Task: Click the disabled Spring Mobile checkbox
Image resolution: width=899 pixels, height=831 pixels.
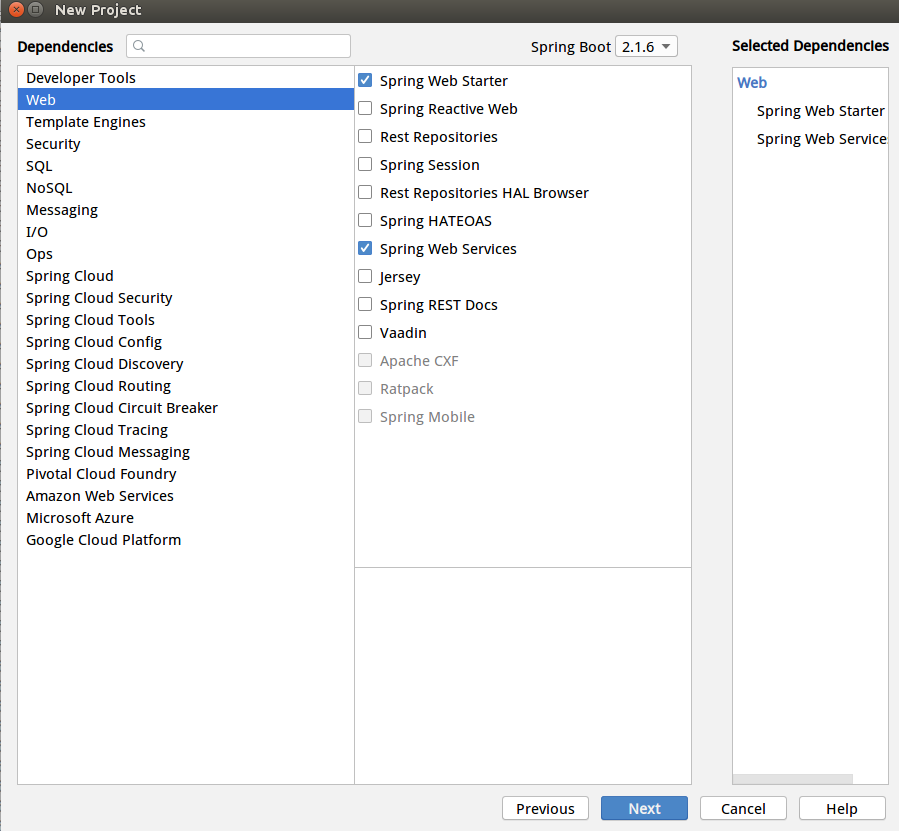Action: pos(365,416)
